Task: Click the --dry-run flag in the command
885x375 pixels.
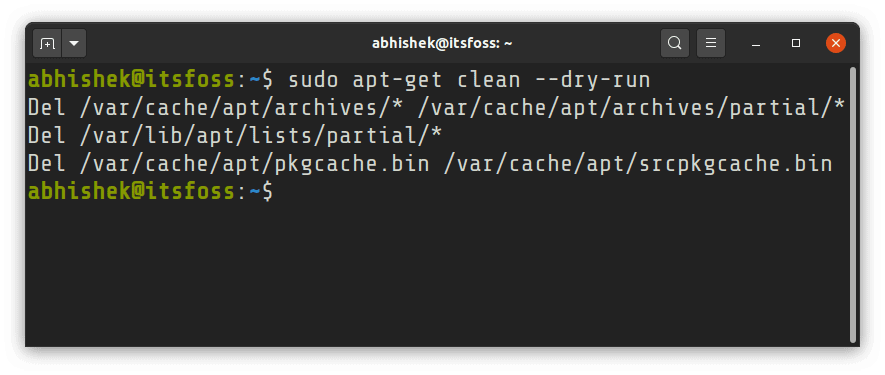Action: coord(593,80)
